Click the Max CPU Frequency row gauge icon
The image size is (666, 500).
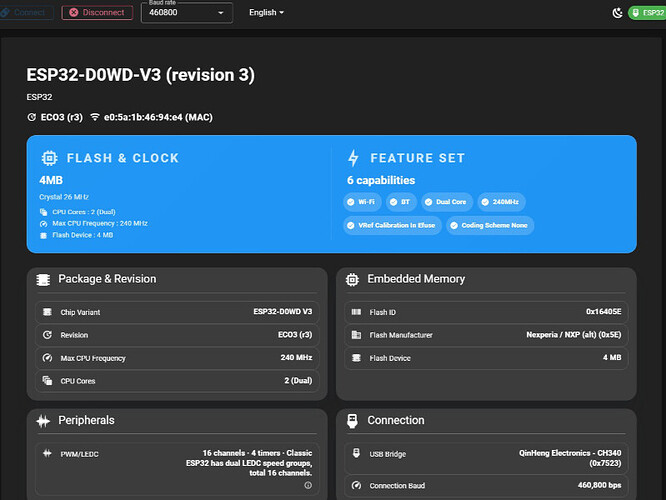(47, 358)
